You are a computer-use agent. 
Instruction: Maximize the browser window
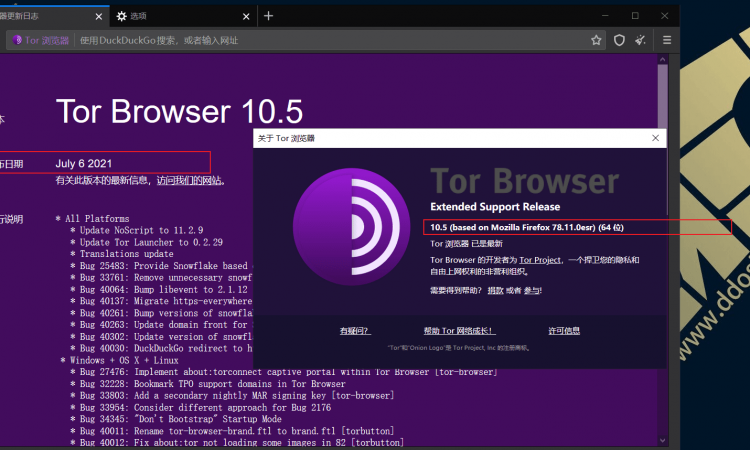pyautogui.click(x=635, y=16)
